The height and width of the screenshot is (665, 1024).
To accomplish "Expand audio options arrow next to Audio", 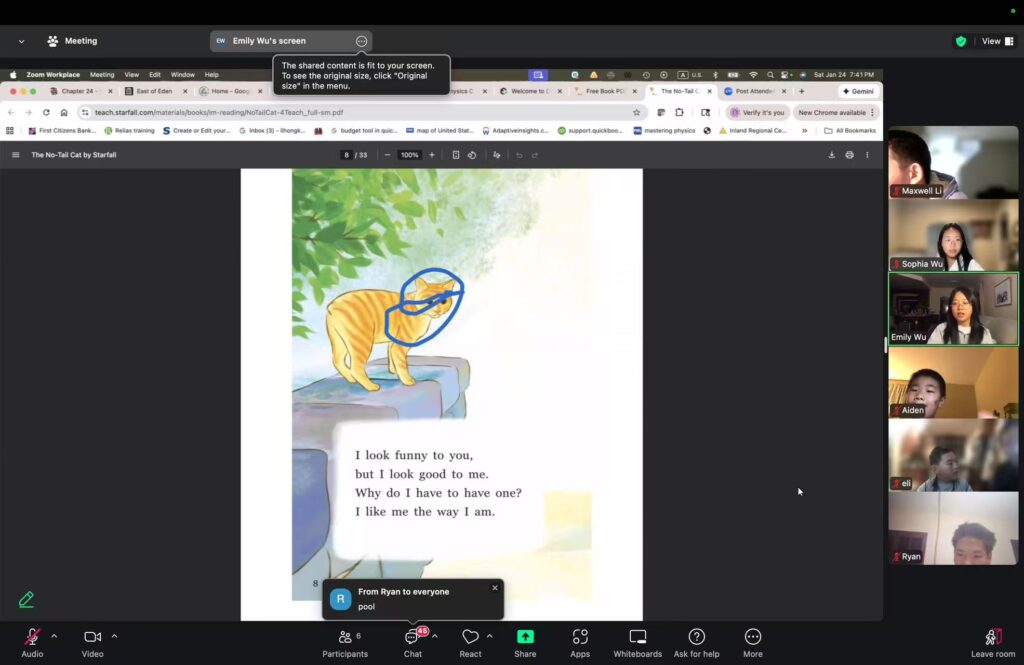I will tap(54, 636).
